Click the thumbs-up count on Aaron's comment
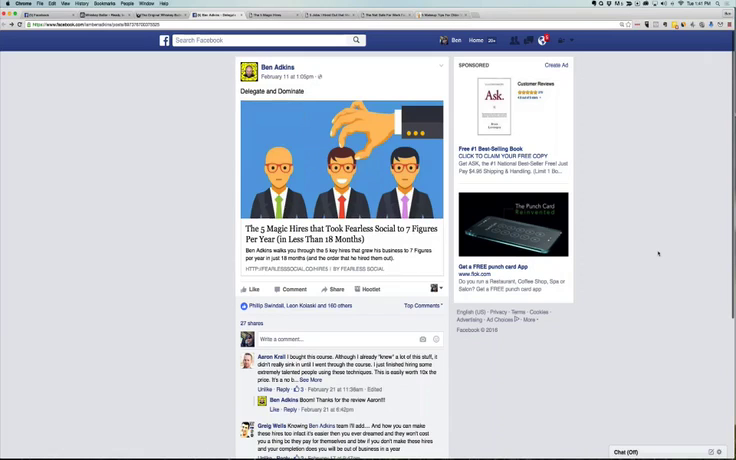Image resolution: width=736 pixels, height=460 pixels. click(299, 389)
